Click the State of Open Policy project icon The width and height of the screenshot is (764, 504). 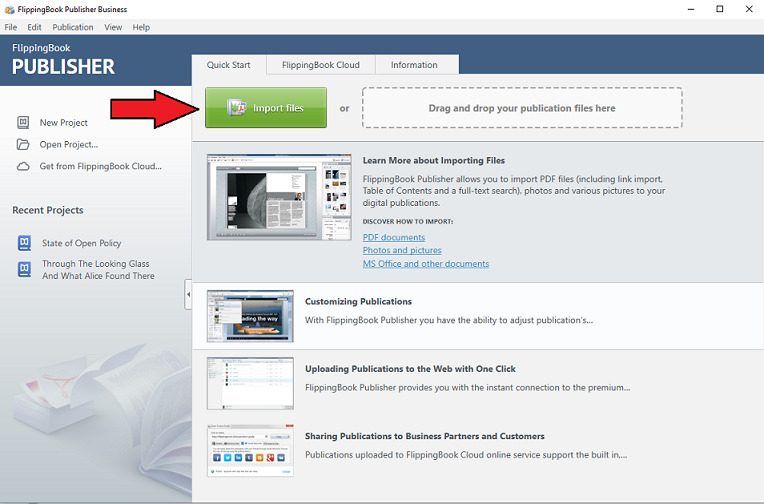[24, 242]
